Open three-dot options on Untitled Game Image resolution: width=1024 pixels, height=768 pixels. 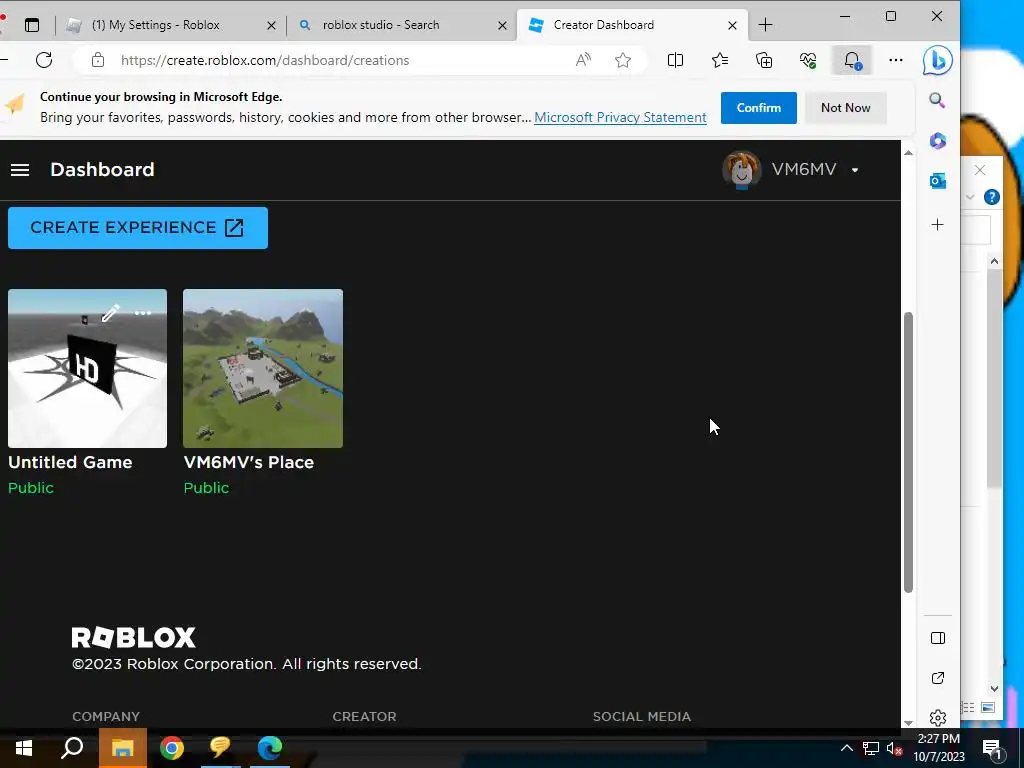click(x=142, y=313)
